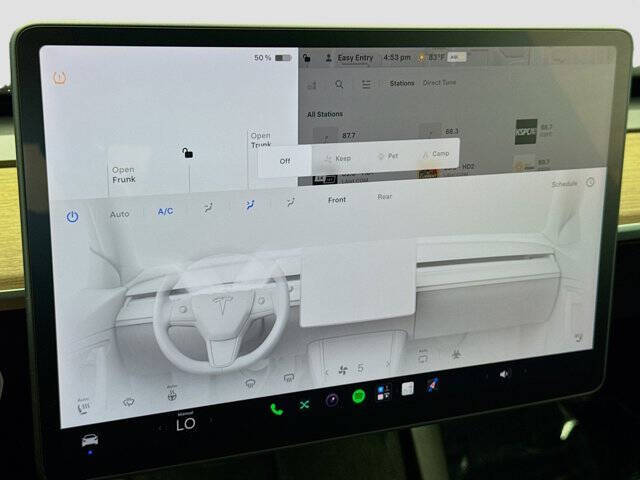Decrease fan speed with left arrow
640x480 pixels.
(326, 372)
